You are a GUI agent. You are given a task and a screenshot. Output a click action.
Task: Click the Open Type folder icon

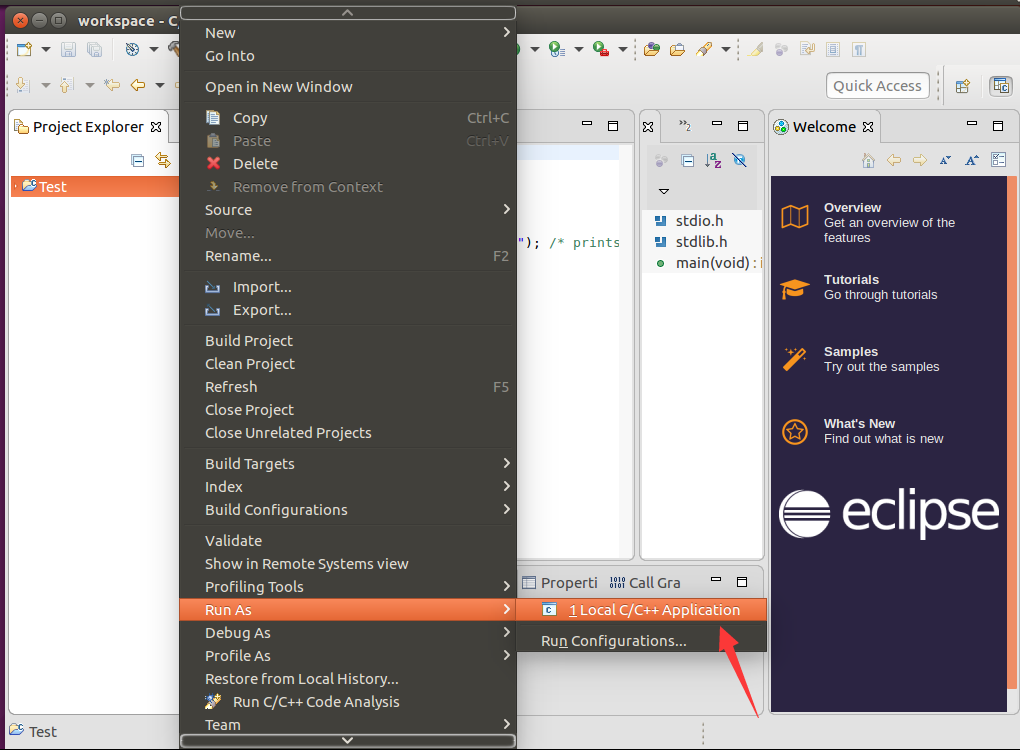(652, 49)
